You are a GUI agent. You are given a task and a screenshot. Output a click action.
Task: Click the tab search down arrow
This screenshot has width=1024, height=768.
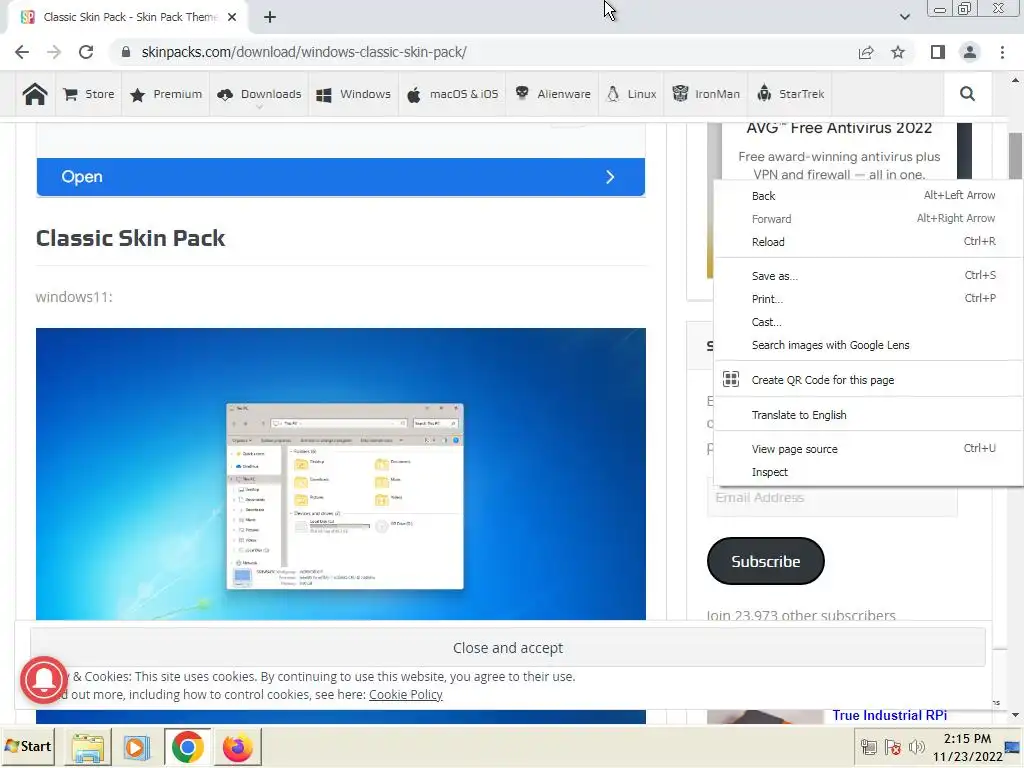point(904,17)
